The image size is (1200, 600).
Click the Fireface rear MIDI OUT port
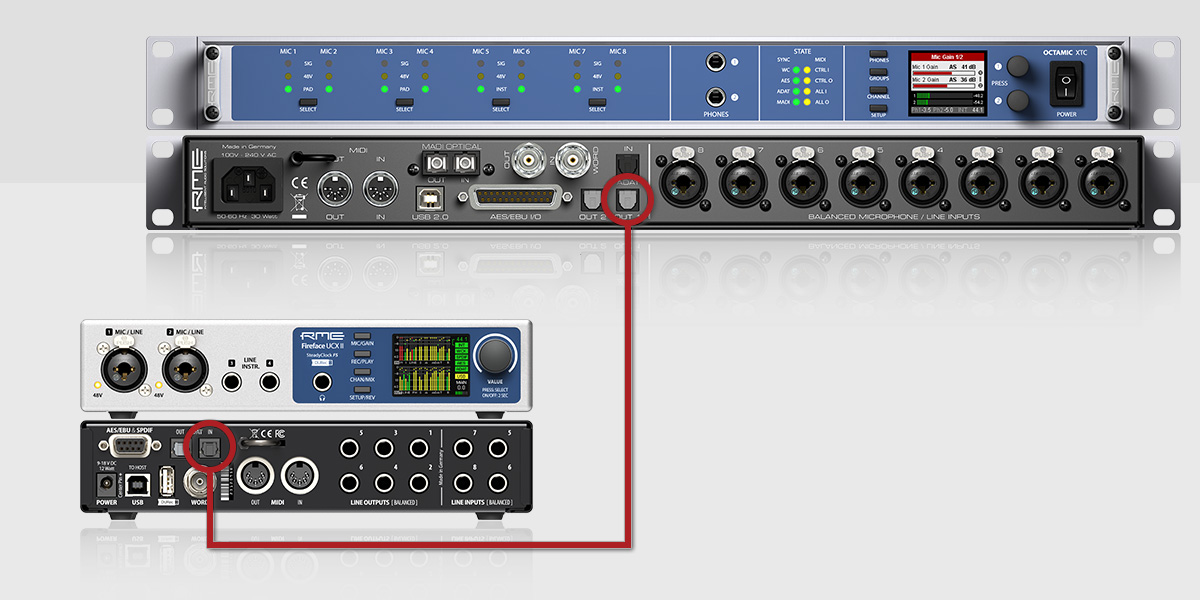255,477
